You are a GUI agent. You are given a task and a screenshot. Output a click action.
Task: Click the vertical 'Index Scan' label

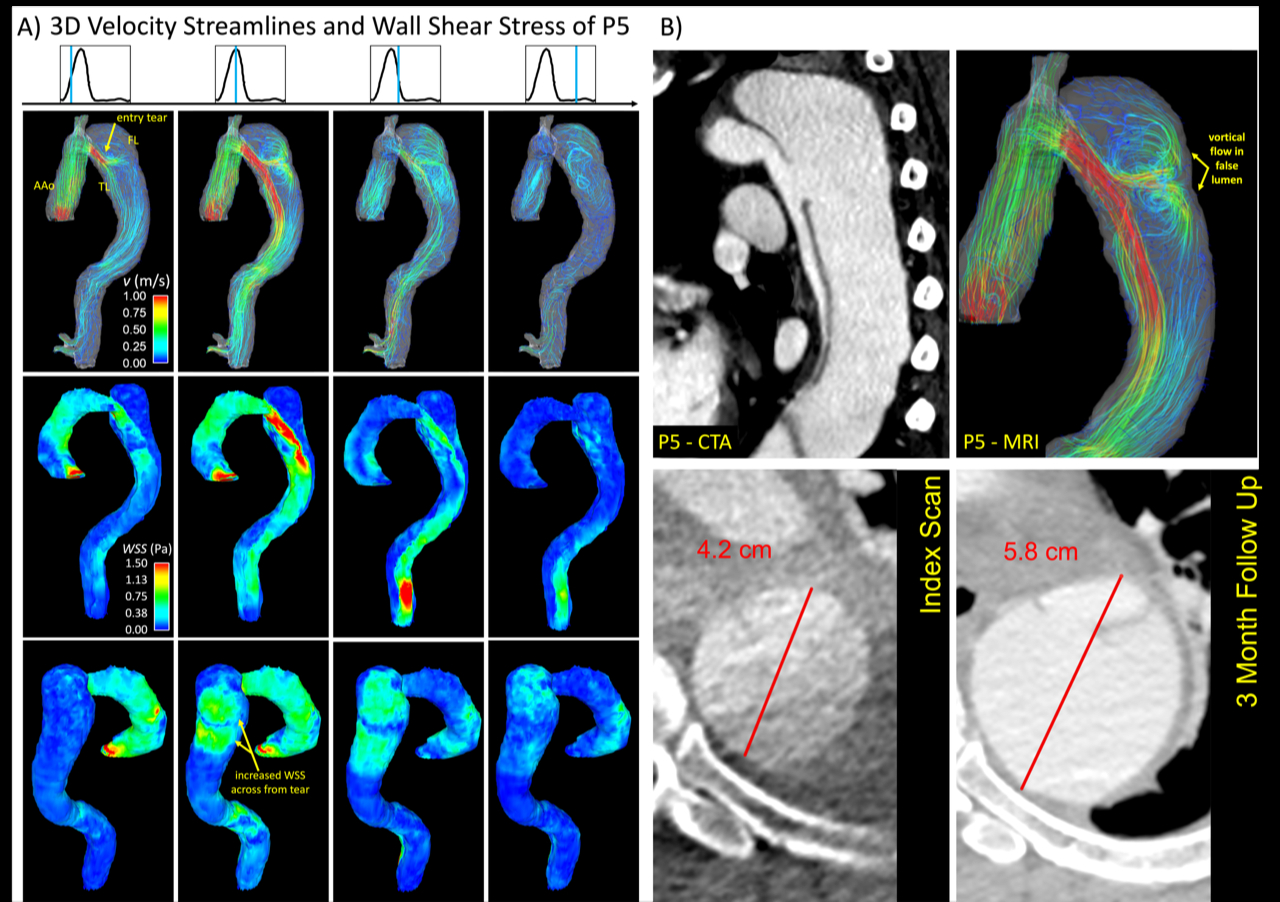(930, 558)
